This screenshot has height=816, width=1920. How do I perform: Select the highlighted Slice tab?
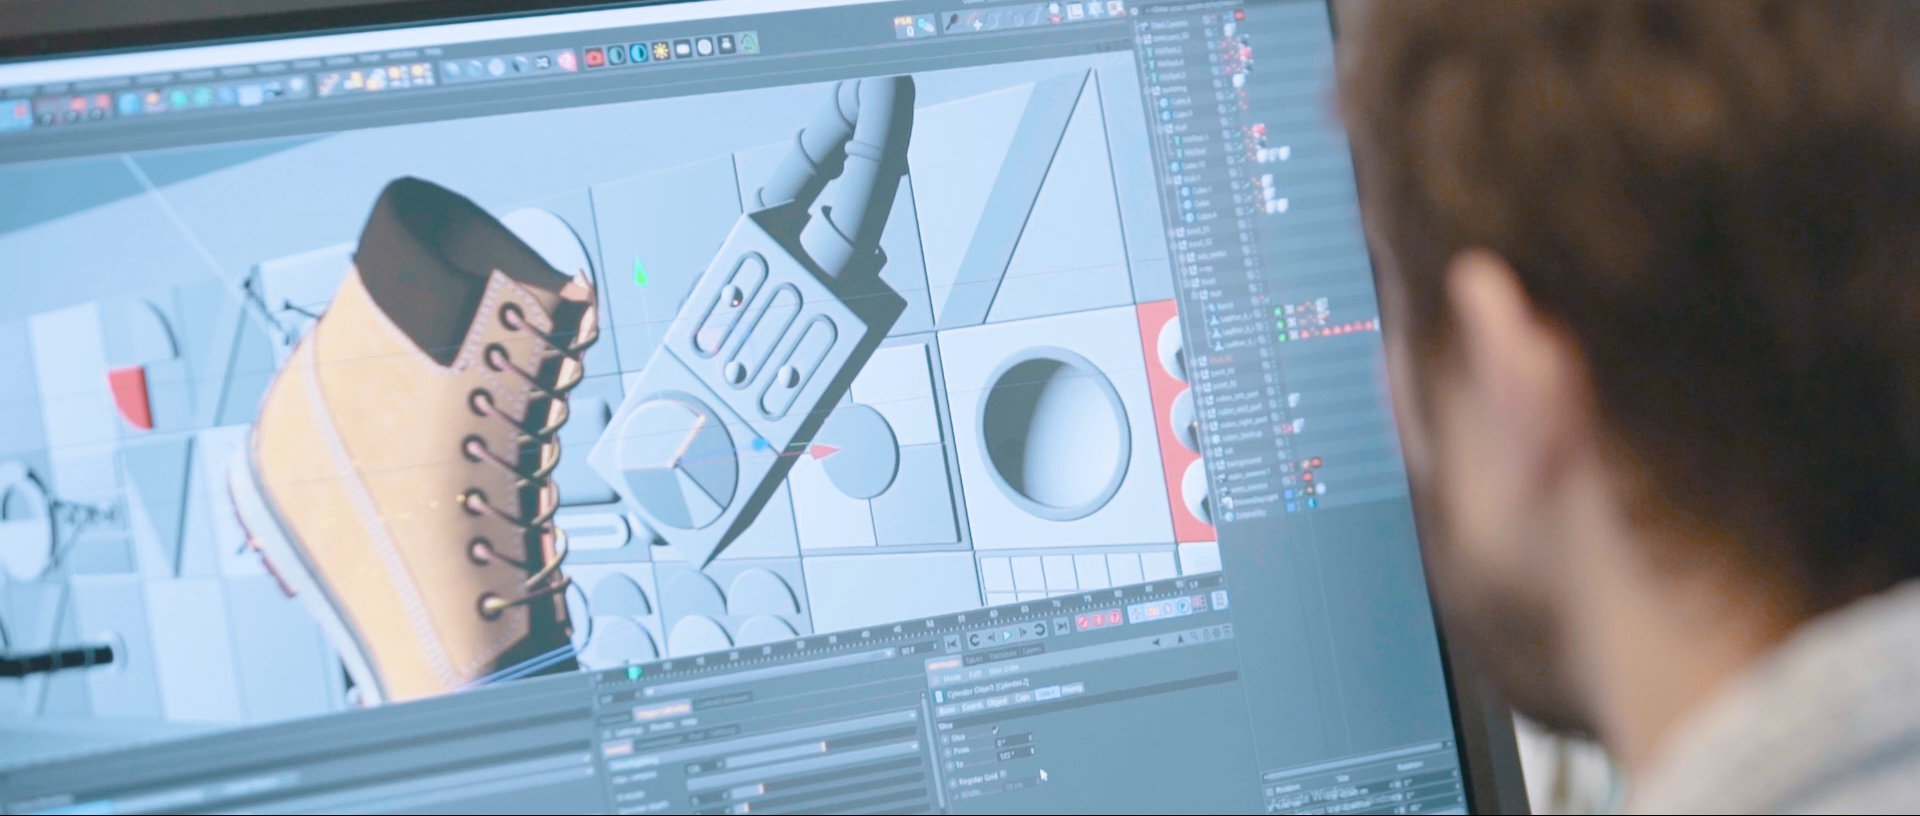pos(1047,692)
